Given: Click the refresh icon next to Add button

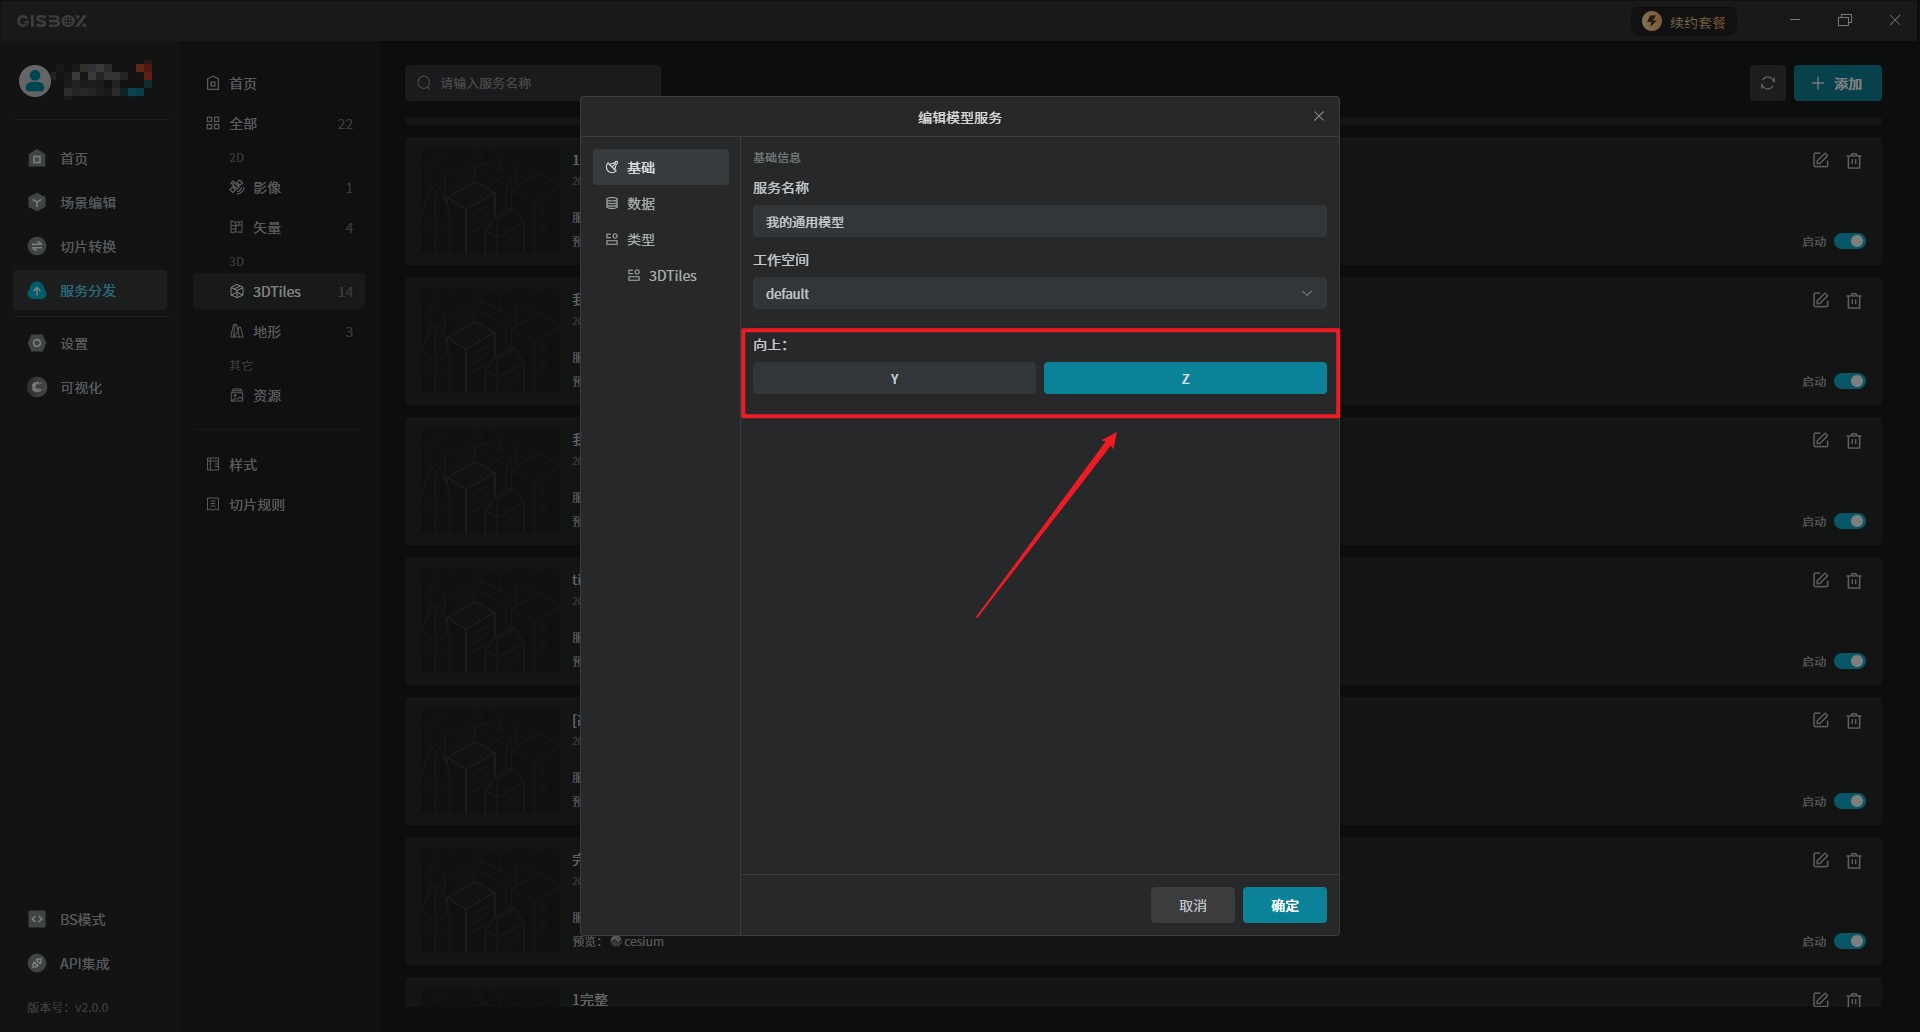Looking at the screenshot, I should coord(1767,83).
